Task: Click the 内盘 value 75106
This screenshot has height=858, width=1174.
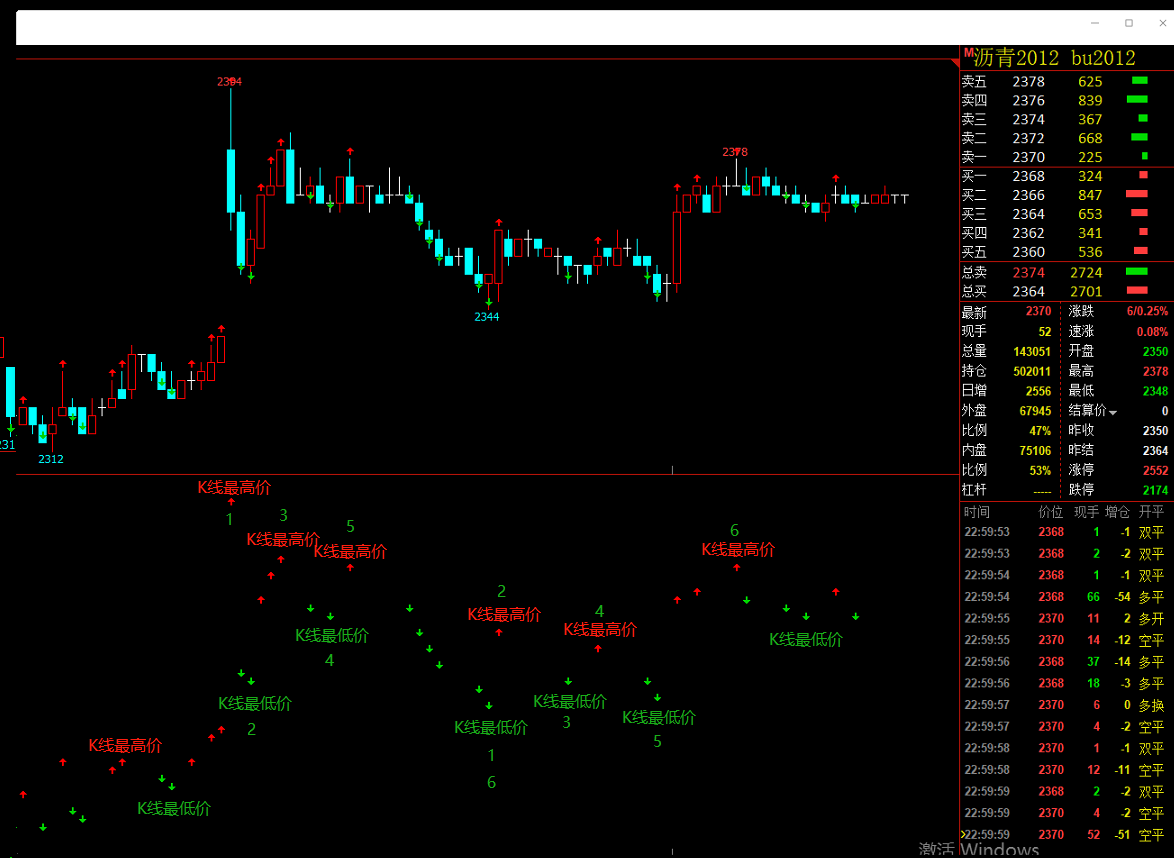Action: 1035,451
